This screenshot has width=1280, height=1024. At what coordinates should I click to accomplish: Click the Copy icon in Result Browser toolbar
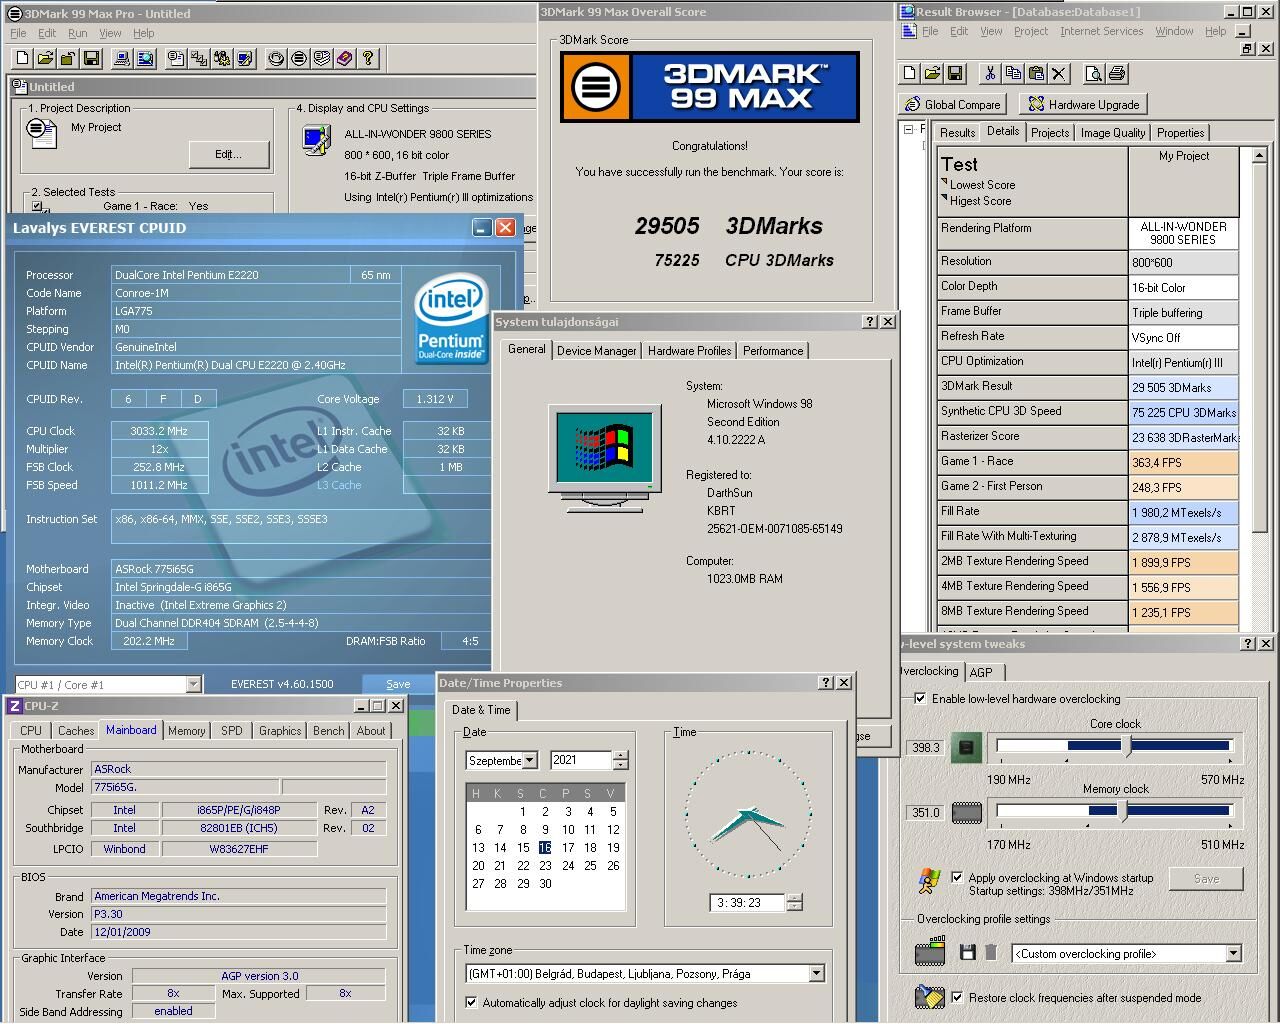(1013, 73)
